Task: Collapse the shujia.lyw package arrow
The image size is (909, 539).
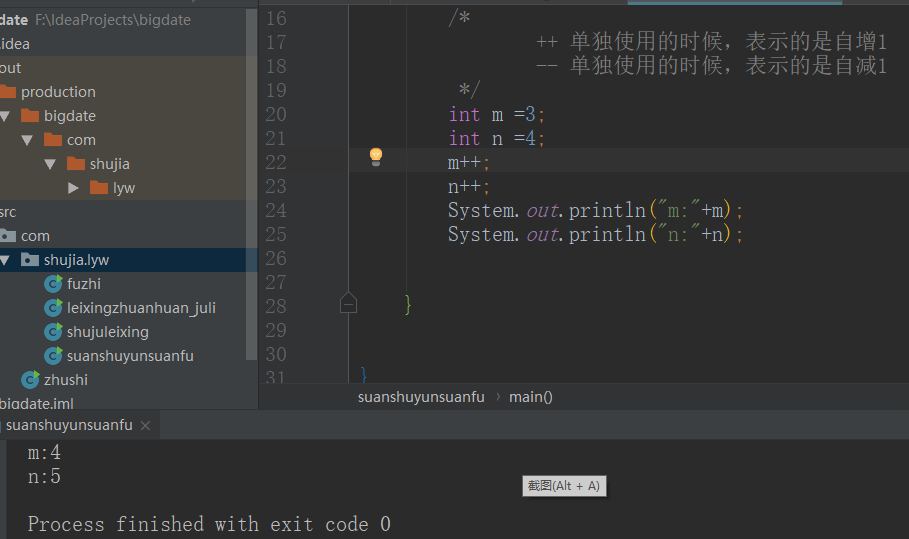Action: pos(5,260)
